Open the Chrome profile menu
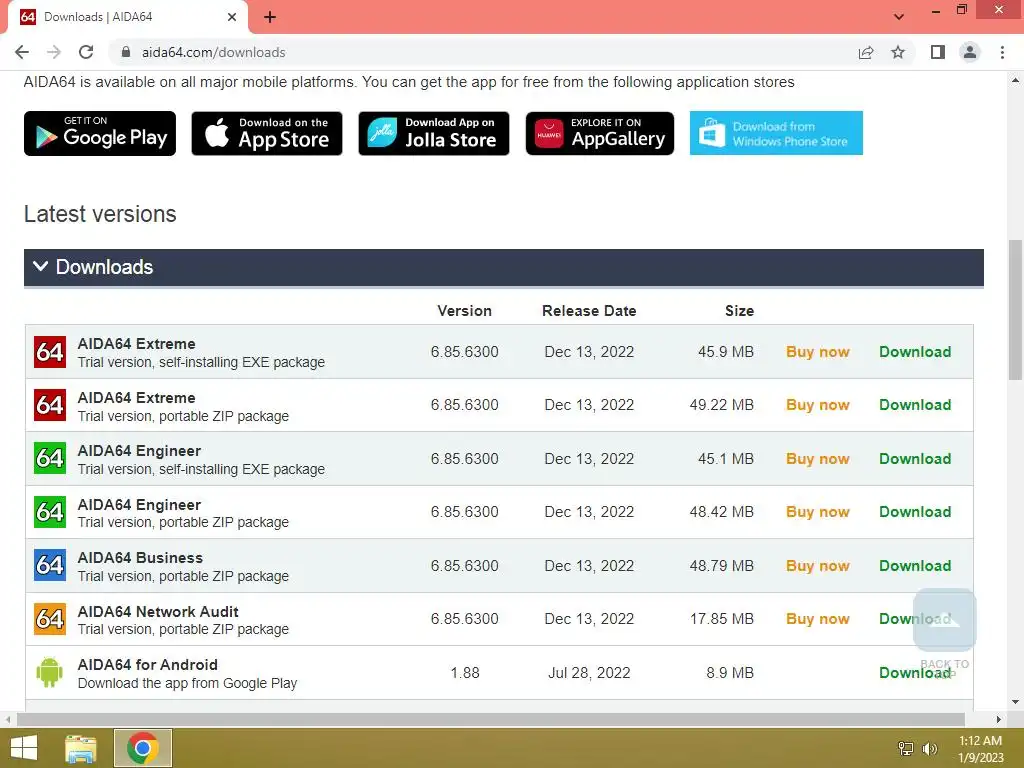Screen dimensions: 1024x768 coord(970,52)
